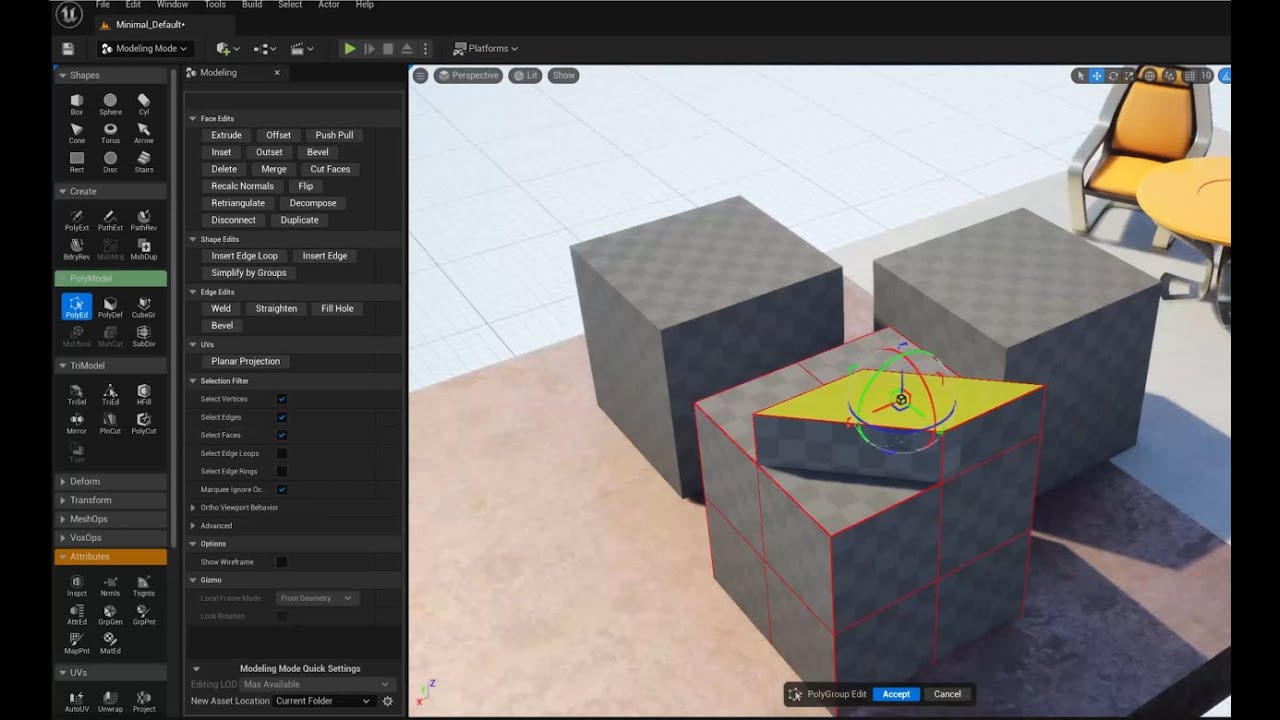The width and height of the screenshot is (1280, 720).
Task: Open the Modeling Mode dropdown
Action: click(x=145, y=48)
